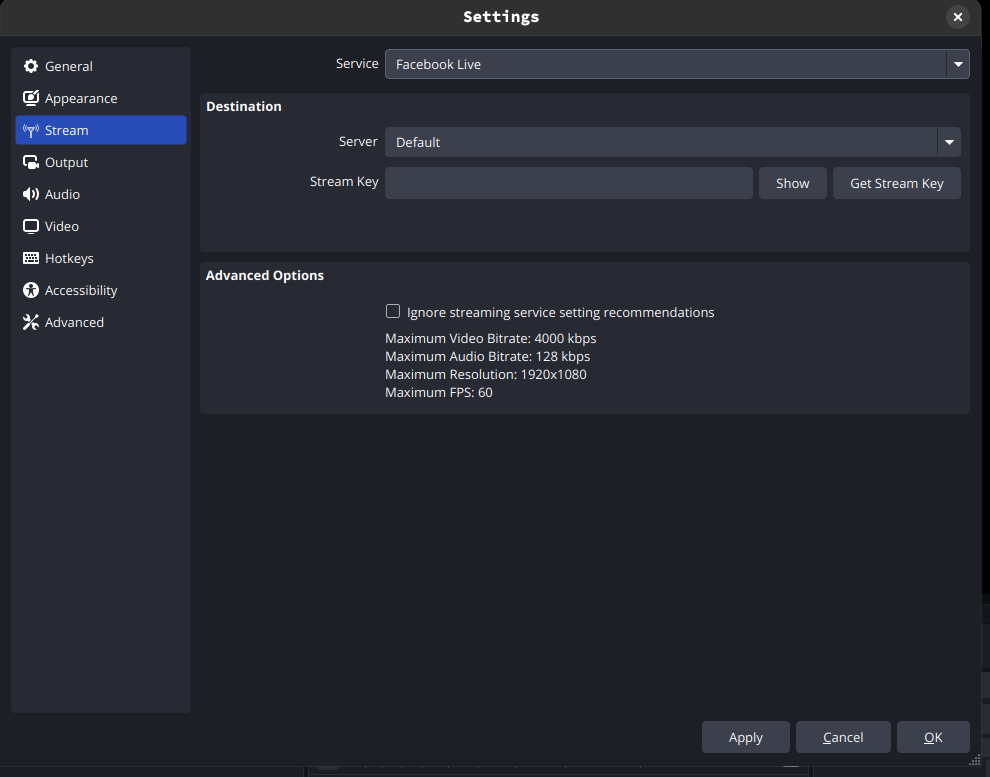Image resolution: width=990 pixels, height=777 pixels.
Task: Switch to the Stream settings page
Action: (100, 130)
